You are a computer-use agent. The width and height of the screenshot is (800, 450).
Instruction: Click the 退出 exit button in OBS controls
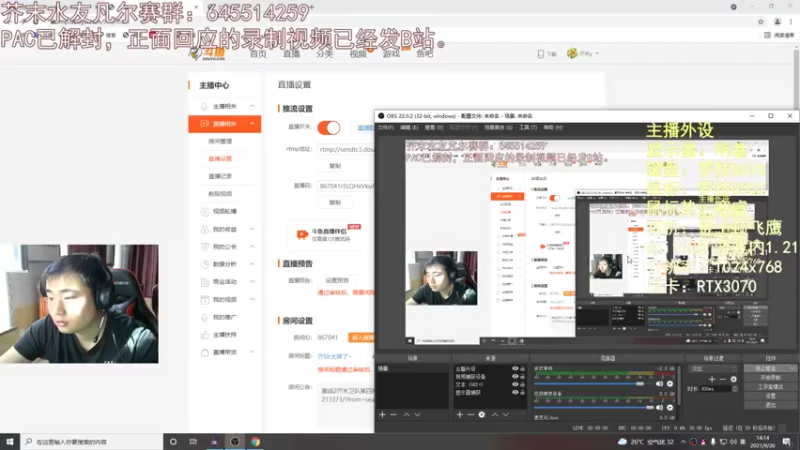click(770, 405)
